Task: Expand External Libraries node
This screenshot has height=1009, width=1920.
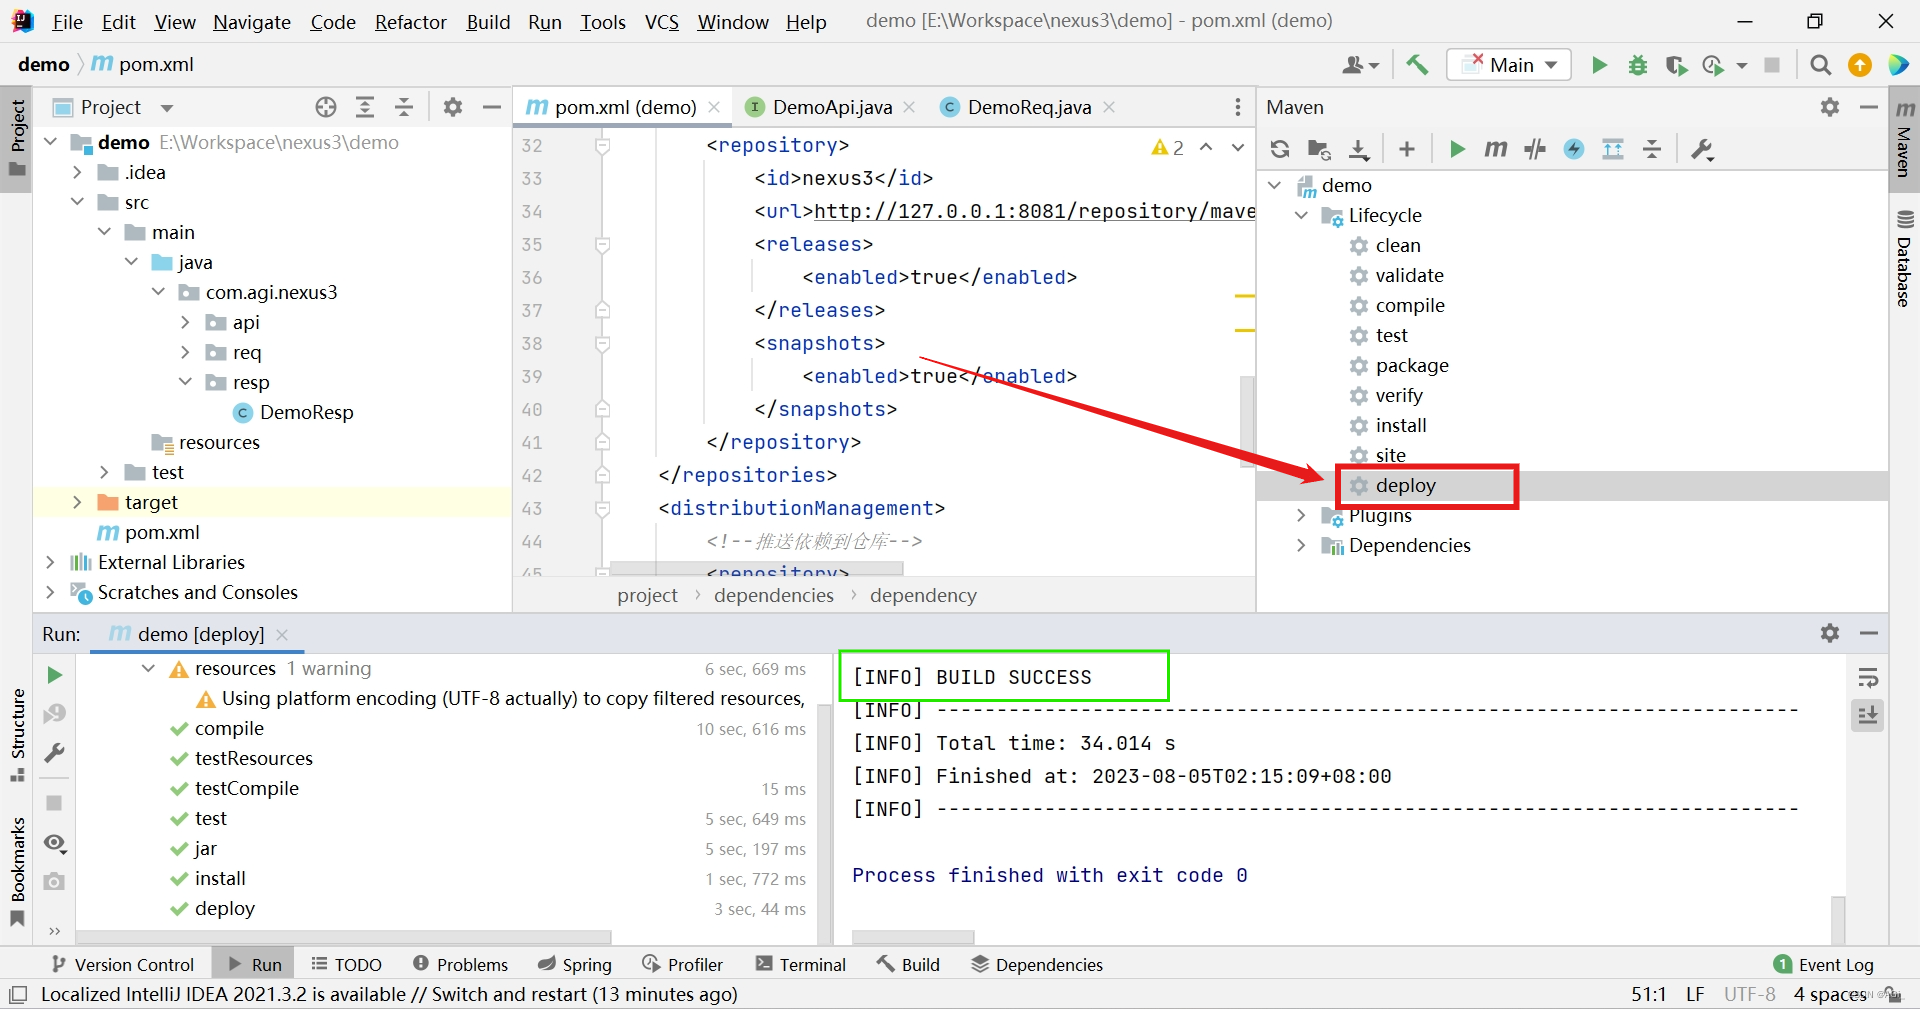Action: (x=50, y=562)
